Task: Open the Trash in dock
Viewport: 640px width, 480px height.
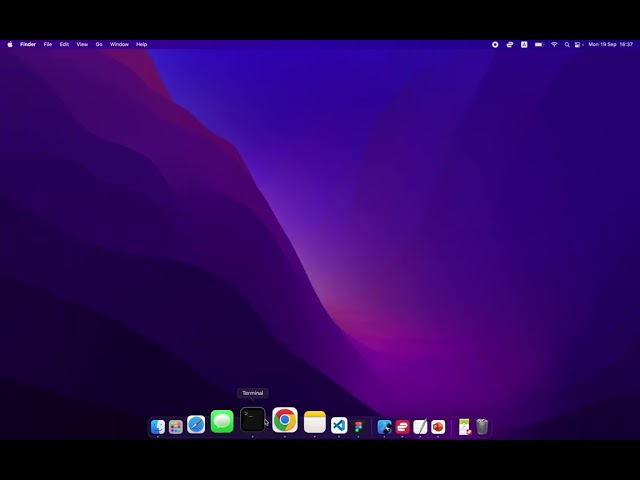Action: click(x=482, y=427)
